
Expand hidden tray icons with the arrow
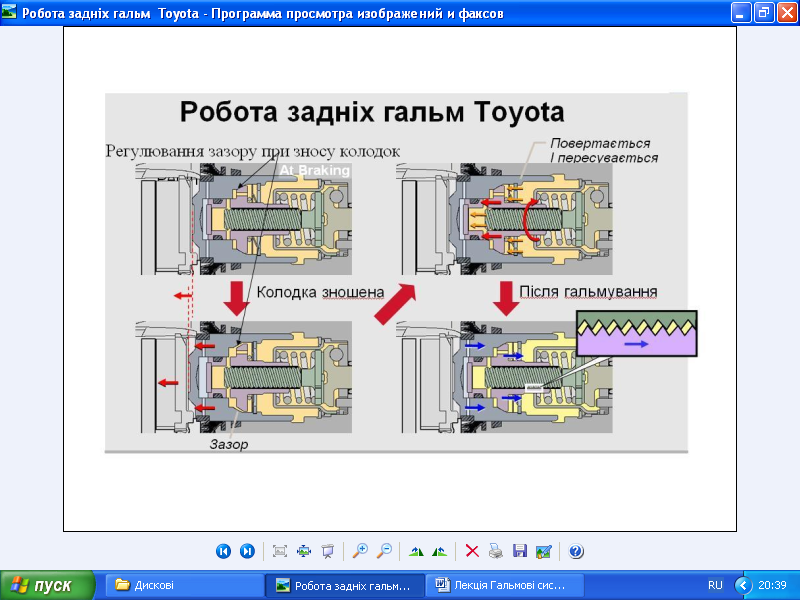(743, 585)
